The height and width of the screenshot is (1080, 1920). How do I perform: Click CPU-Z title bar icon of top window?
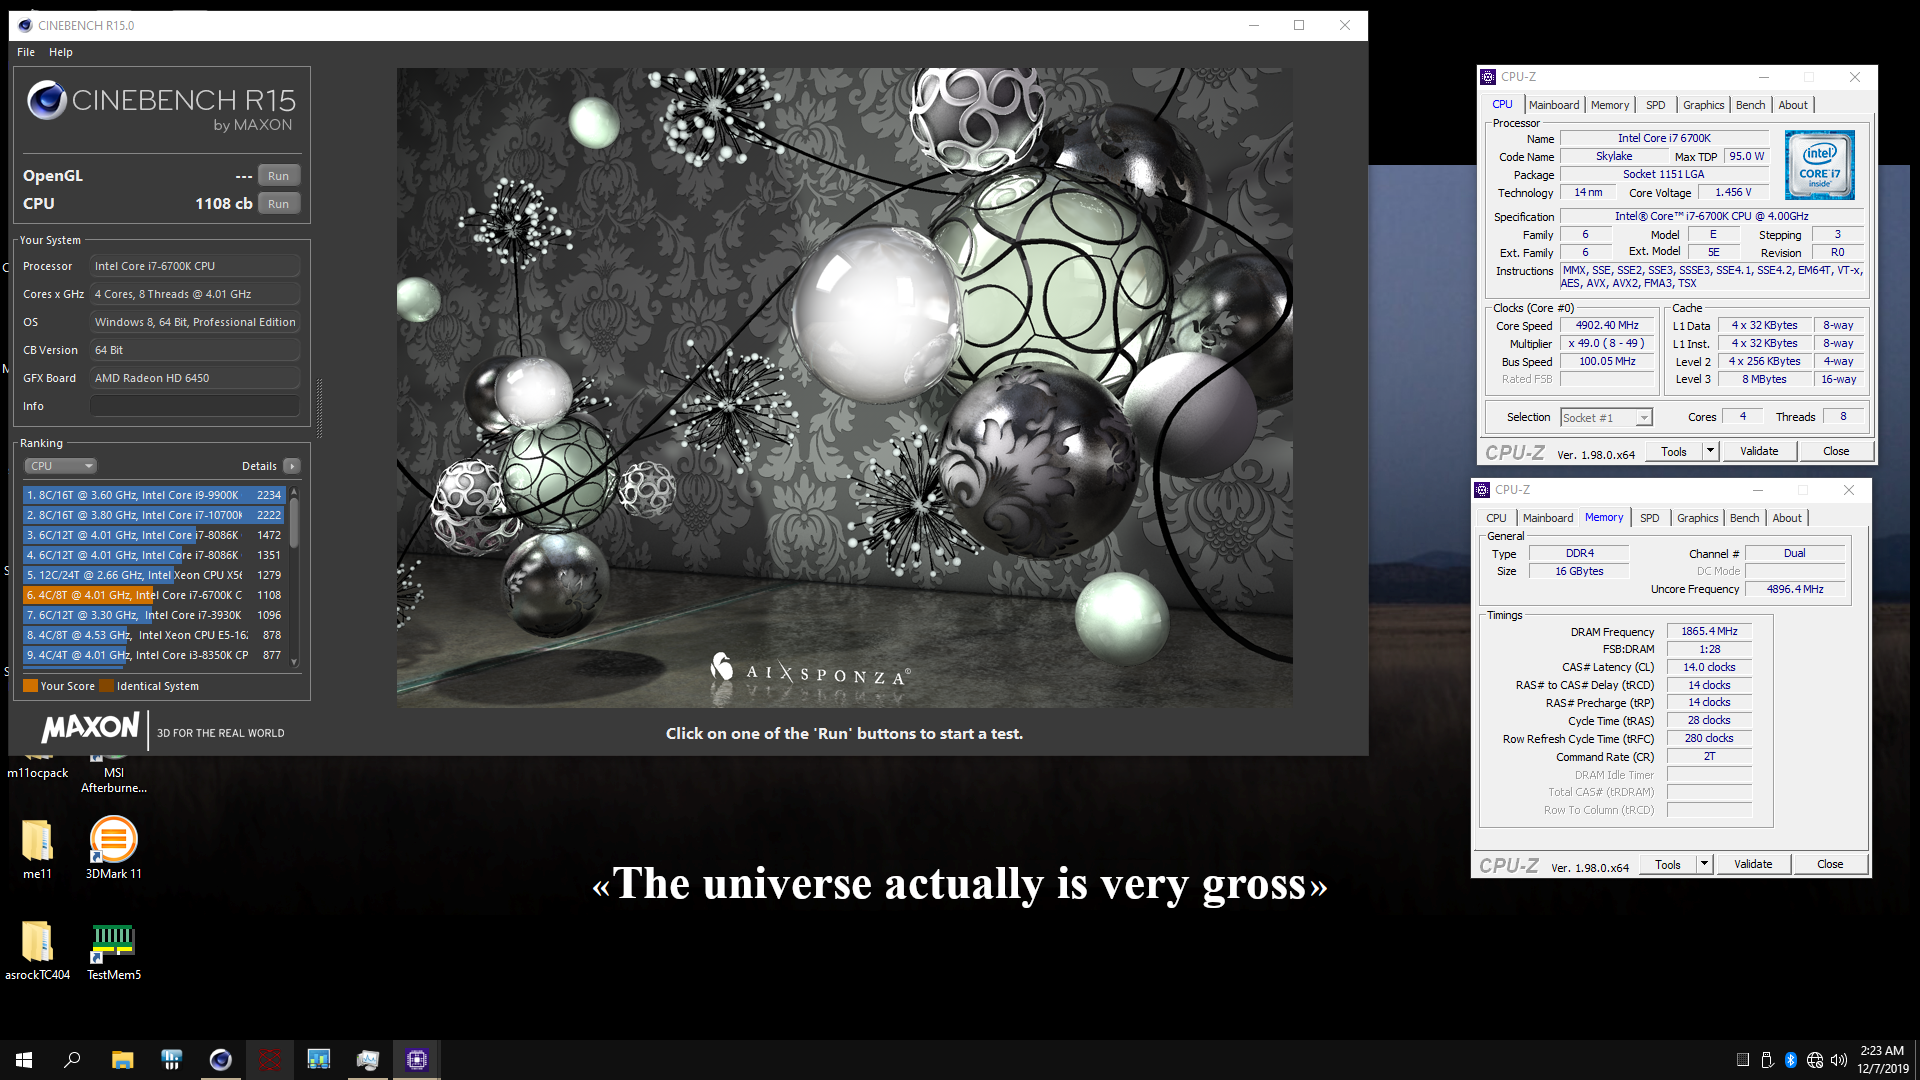(1488, 77)
